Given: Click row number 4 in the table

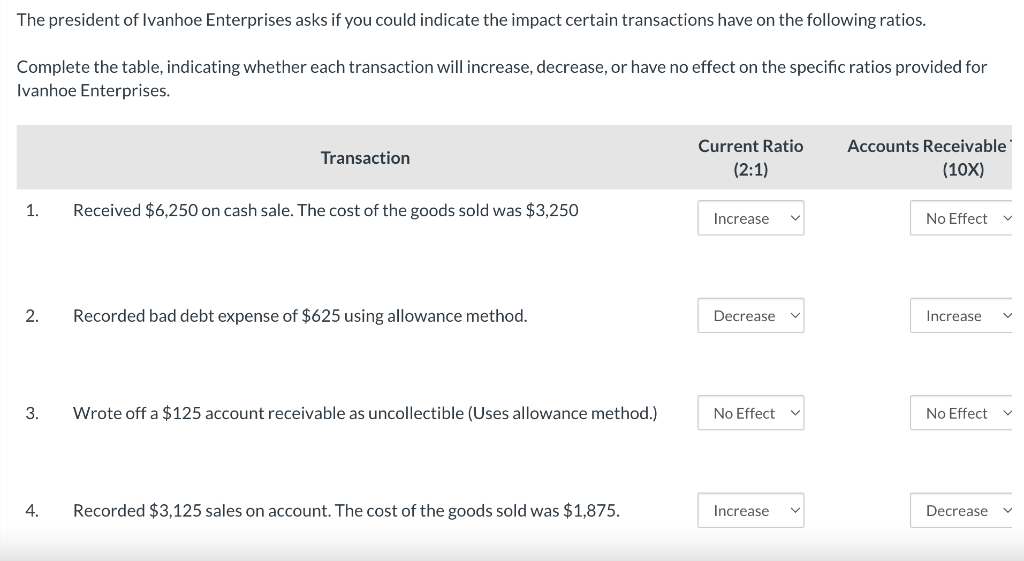Looking at the screenshot, I should 32,511.
